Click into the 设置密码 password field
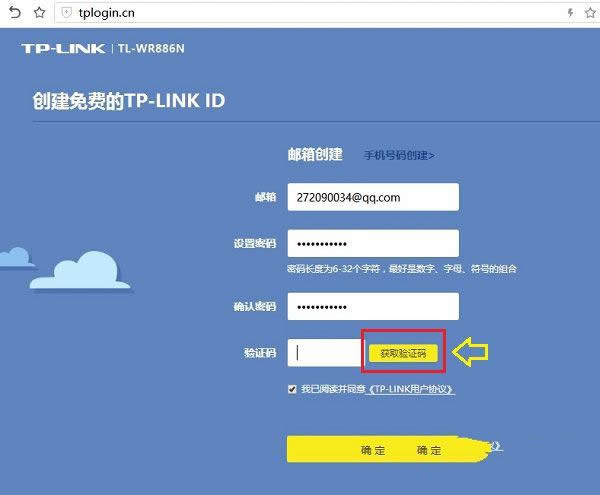The image size is (600, 495). pyautogui.click(x=372, y=244)
